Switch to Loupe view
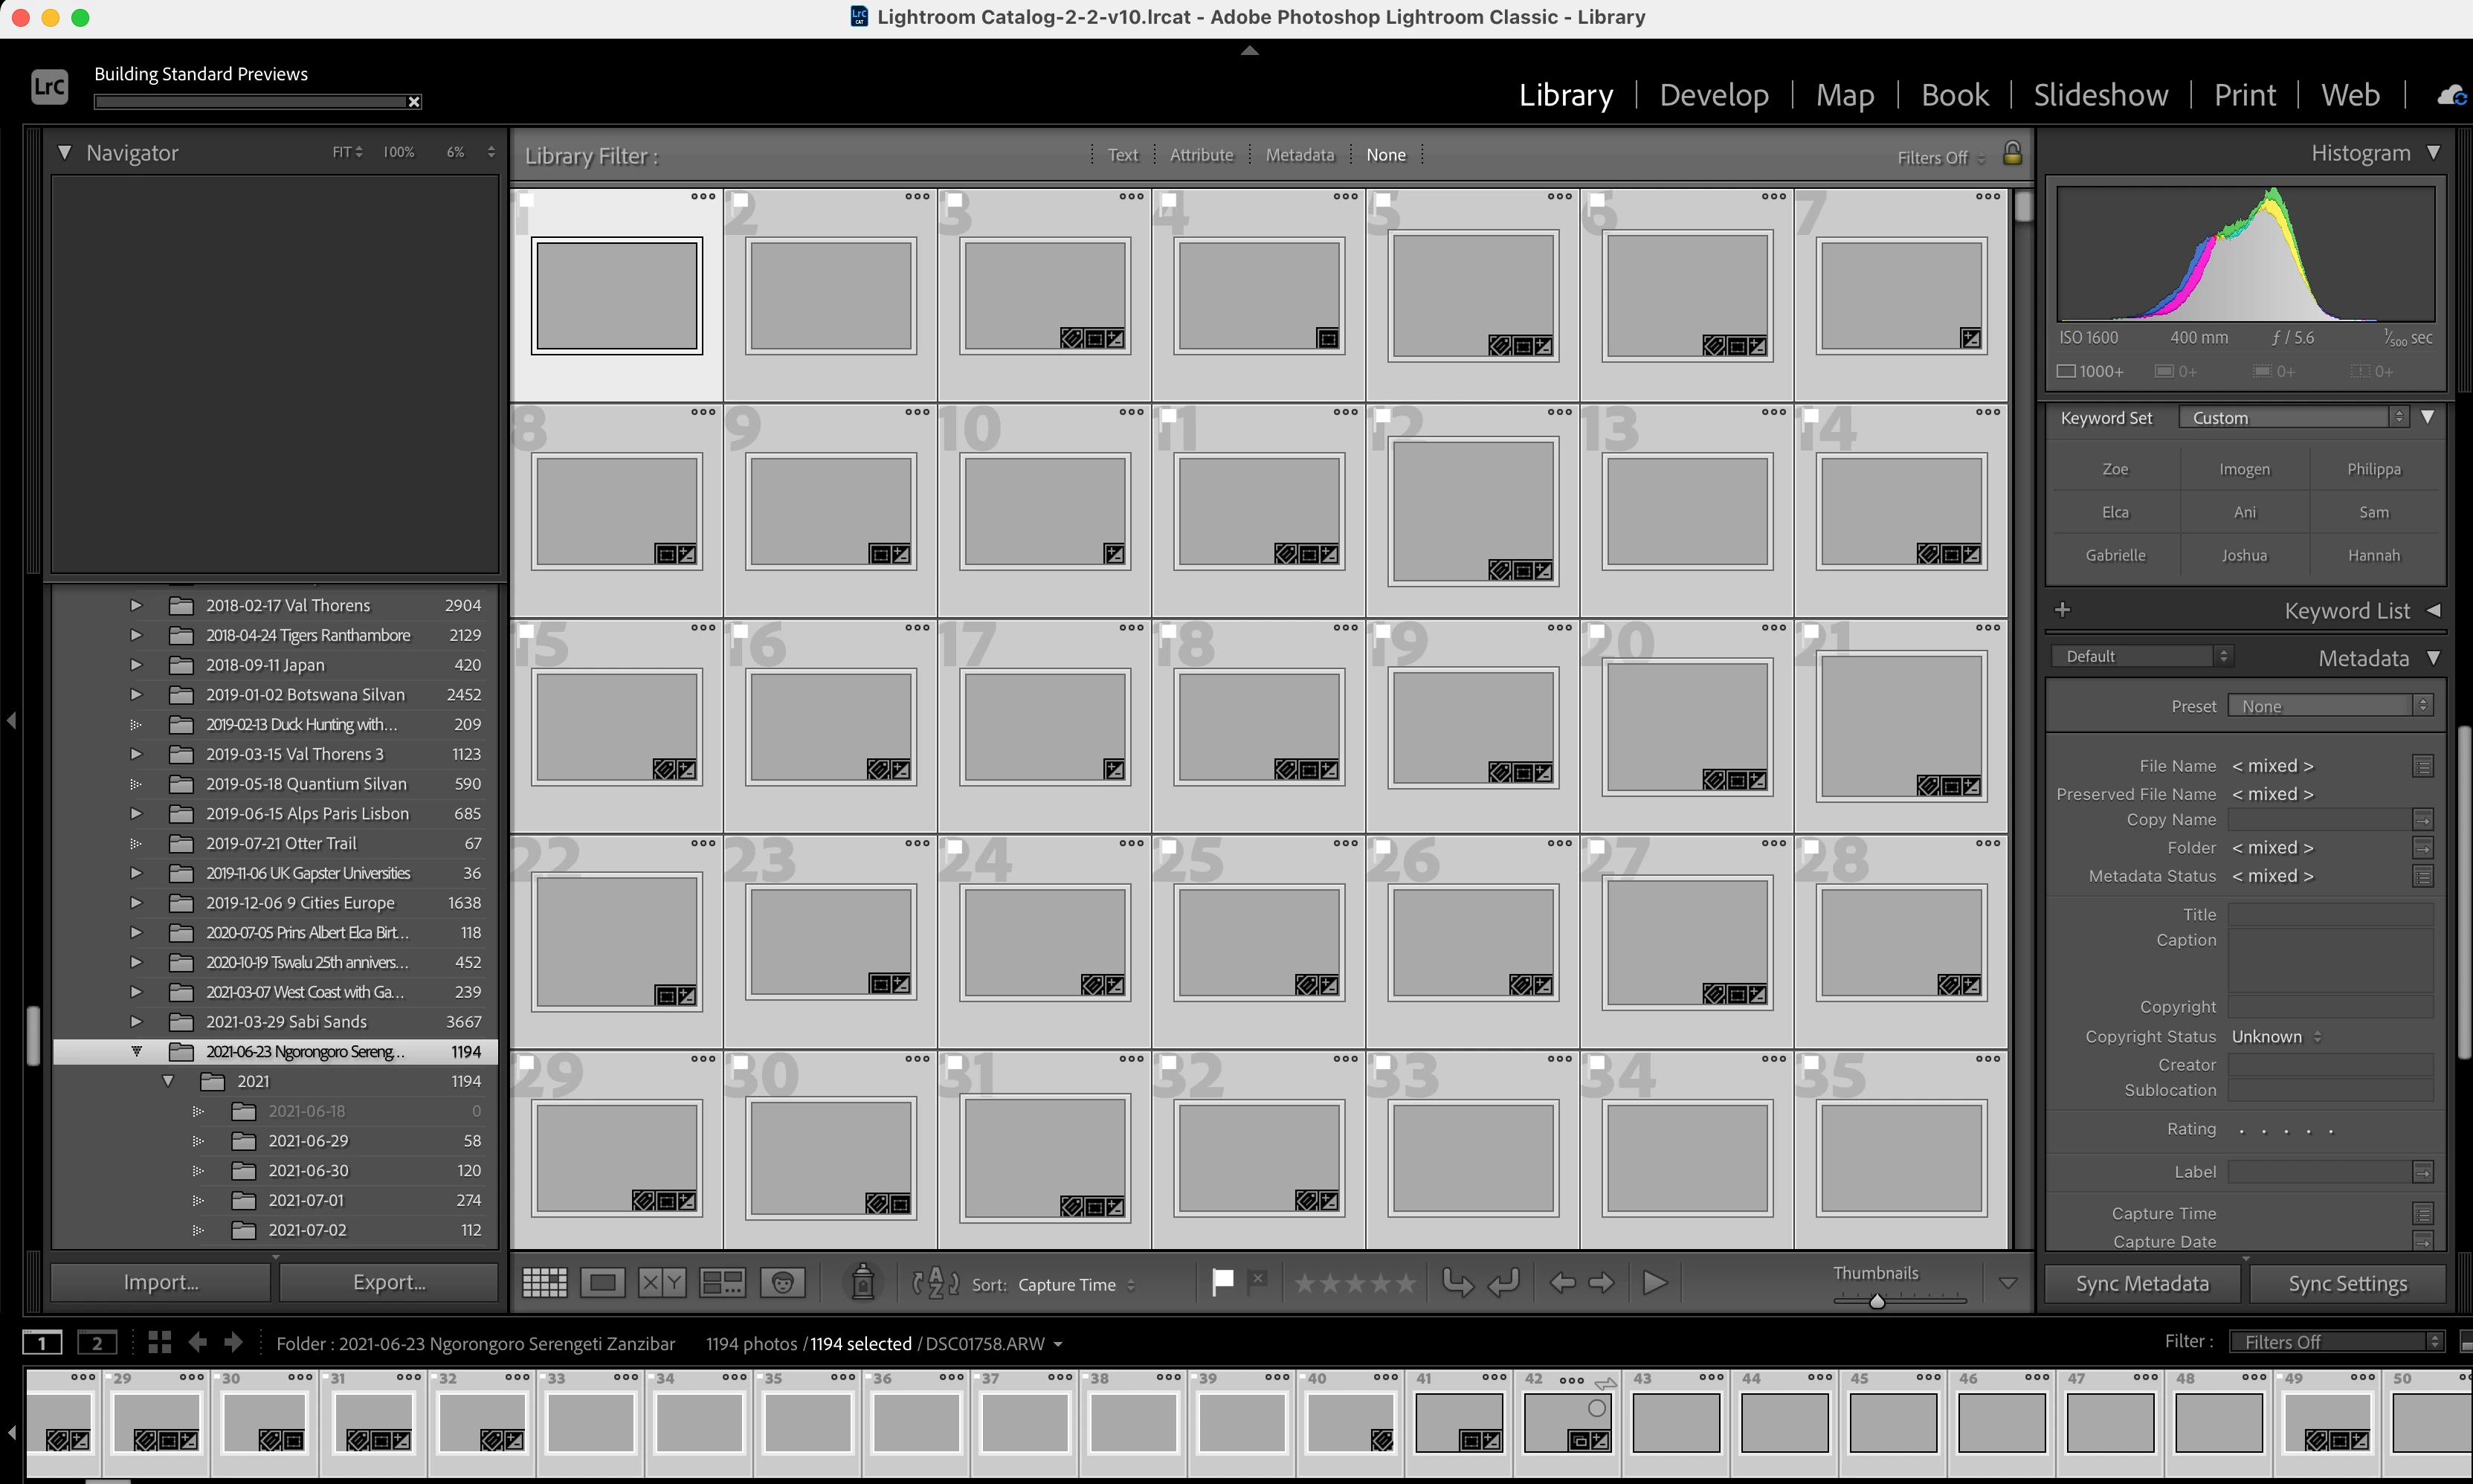The height and width of the screenshot is (1484, 2473). [x=603, y=1283]
